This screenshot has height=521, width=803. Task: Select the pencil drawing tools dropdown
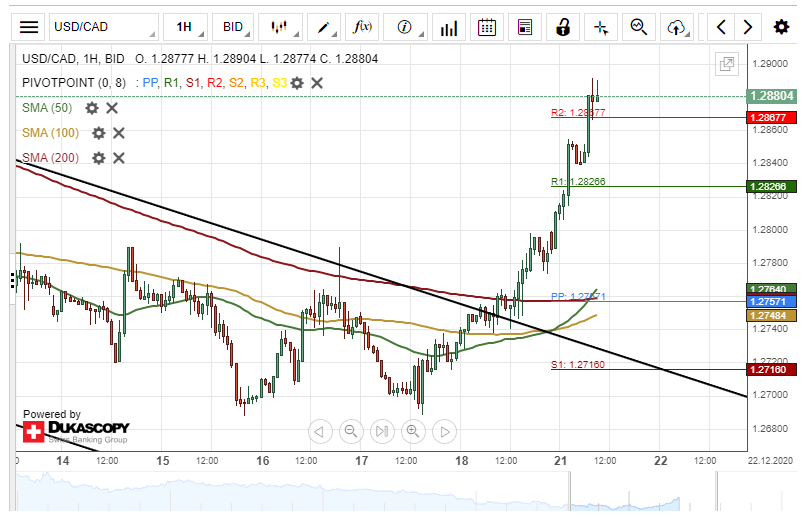pyautogui.click(x=324, y=27)
